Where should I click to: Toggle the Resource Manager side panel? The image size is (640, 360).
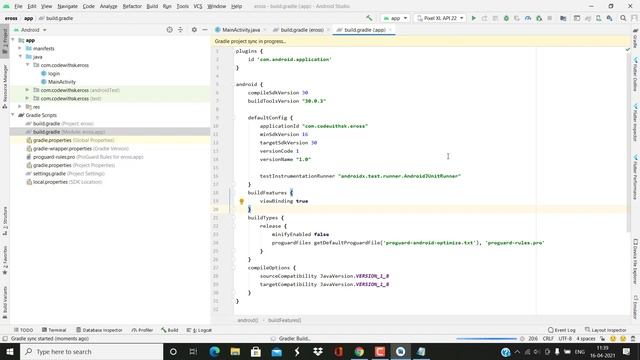coord(5,86)
